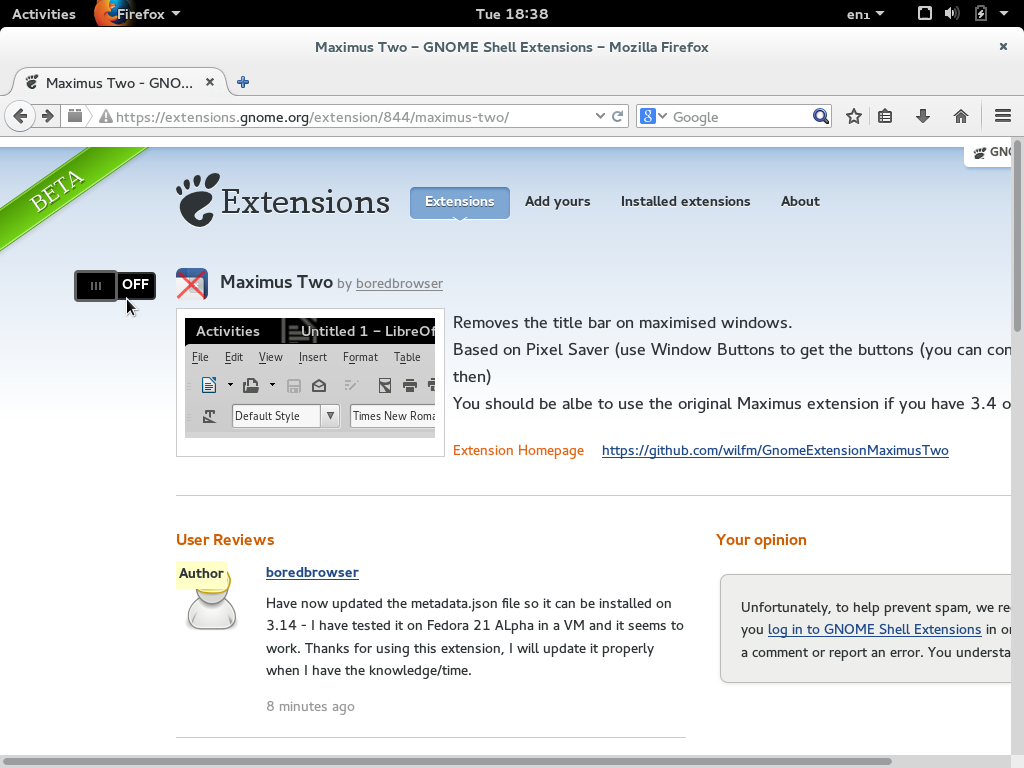Bookmark this page with the star icon
Viewport: 1024px width, 768px height.
(854, 116)
